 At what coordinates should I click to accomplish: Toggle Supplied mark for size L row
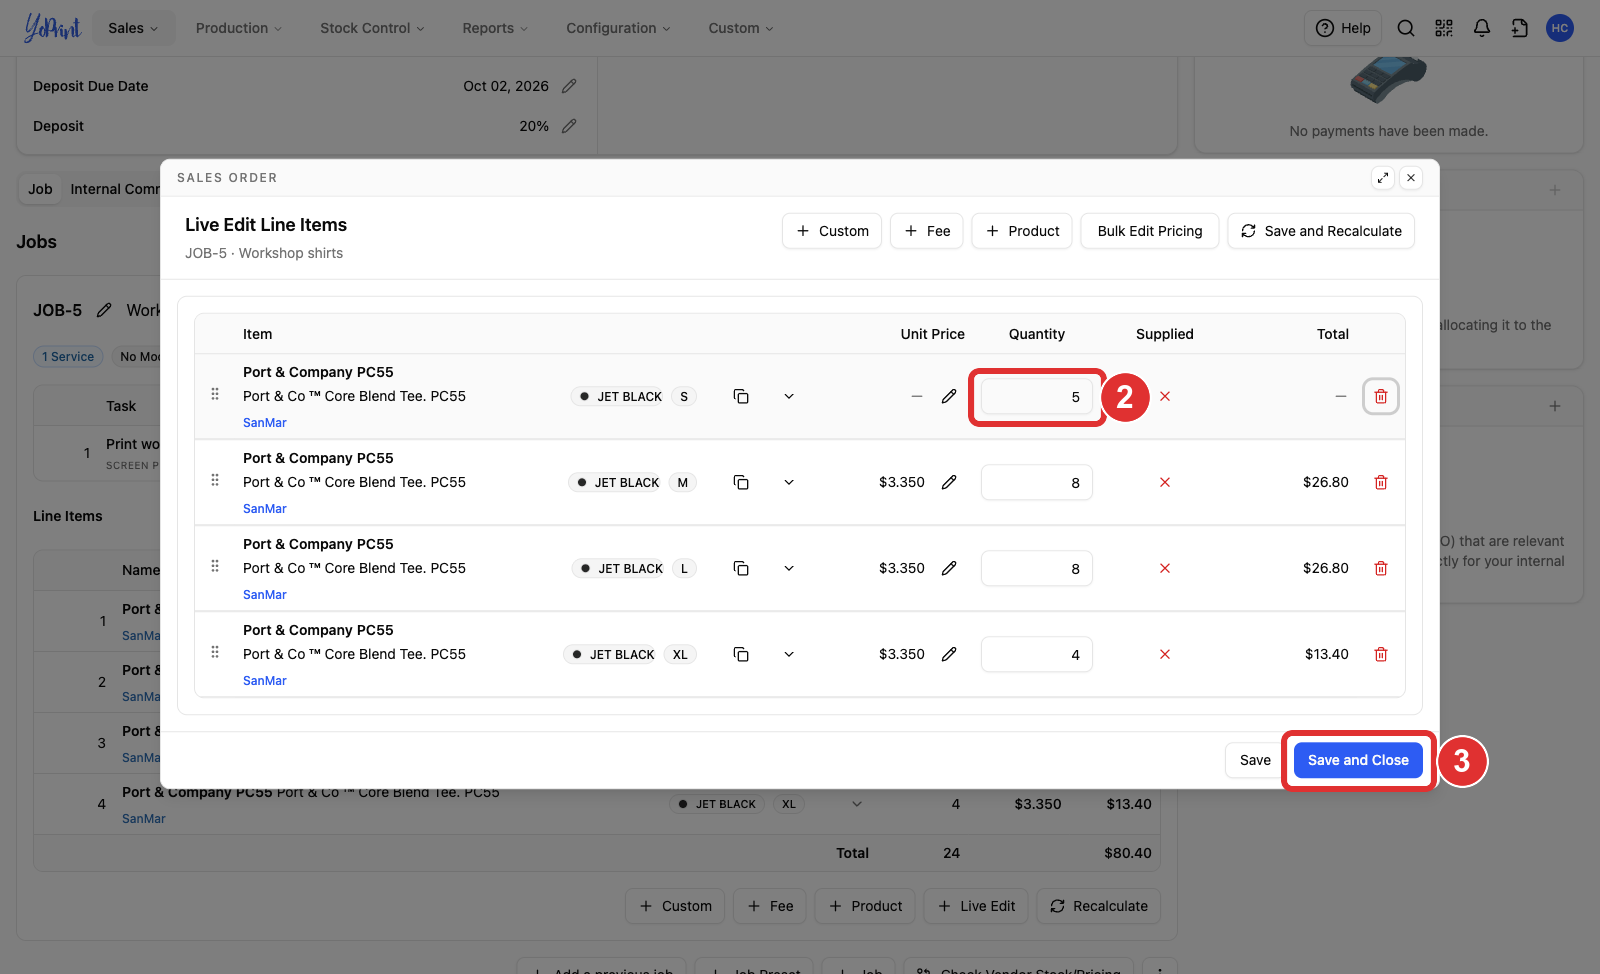pyautogui.click(x=1165, y=569)
